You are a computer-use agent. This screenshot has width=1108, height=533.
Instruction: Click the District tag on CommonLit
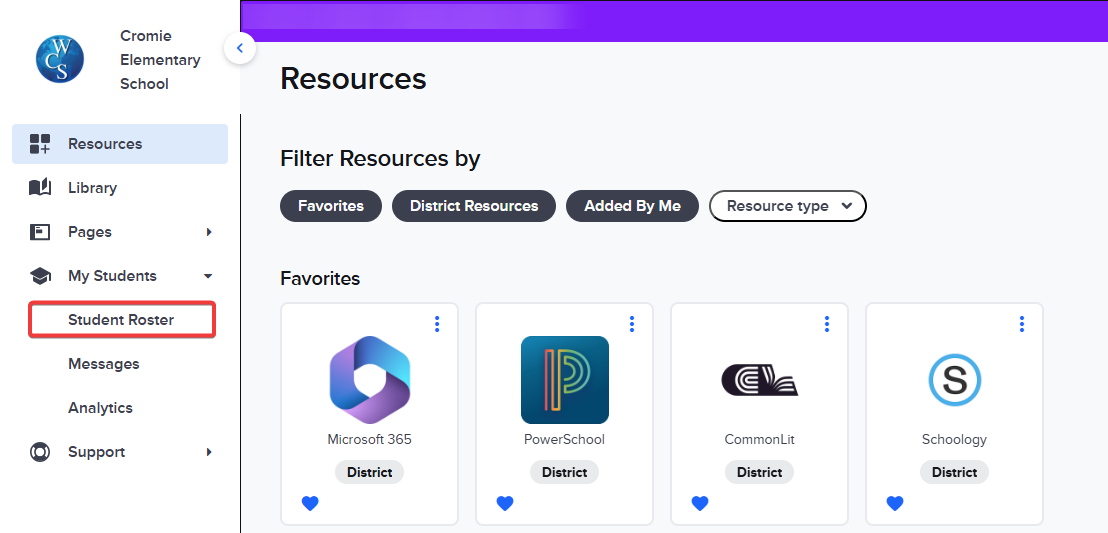click(760, 472)
